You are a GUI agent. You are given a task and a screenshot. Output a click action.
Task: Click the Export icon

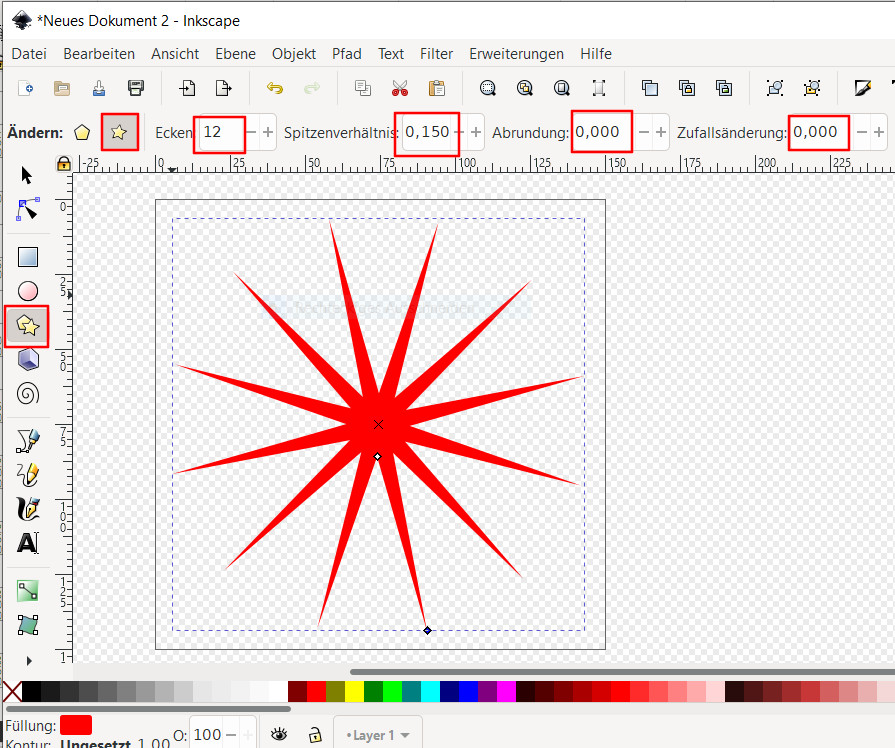pos(224,88)
